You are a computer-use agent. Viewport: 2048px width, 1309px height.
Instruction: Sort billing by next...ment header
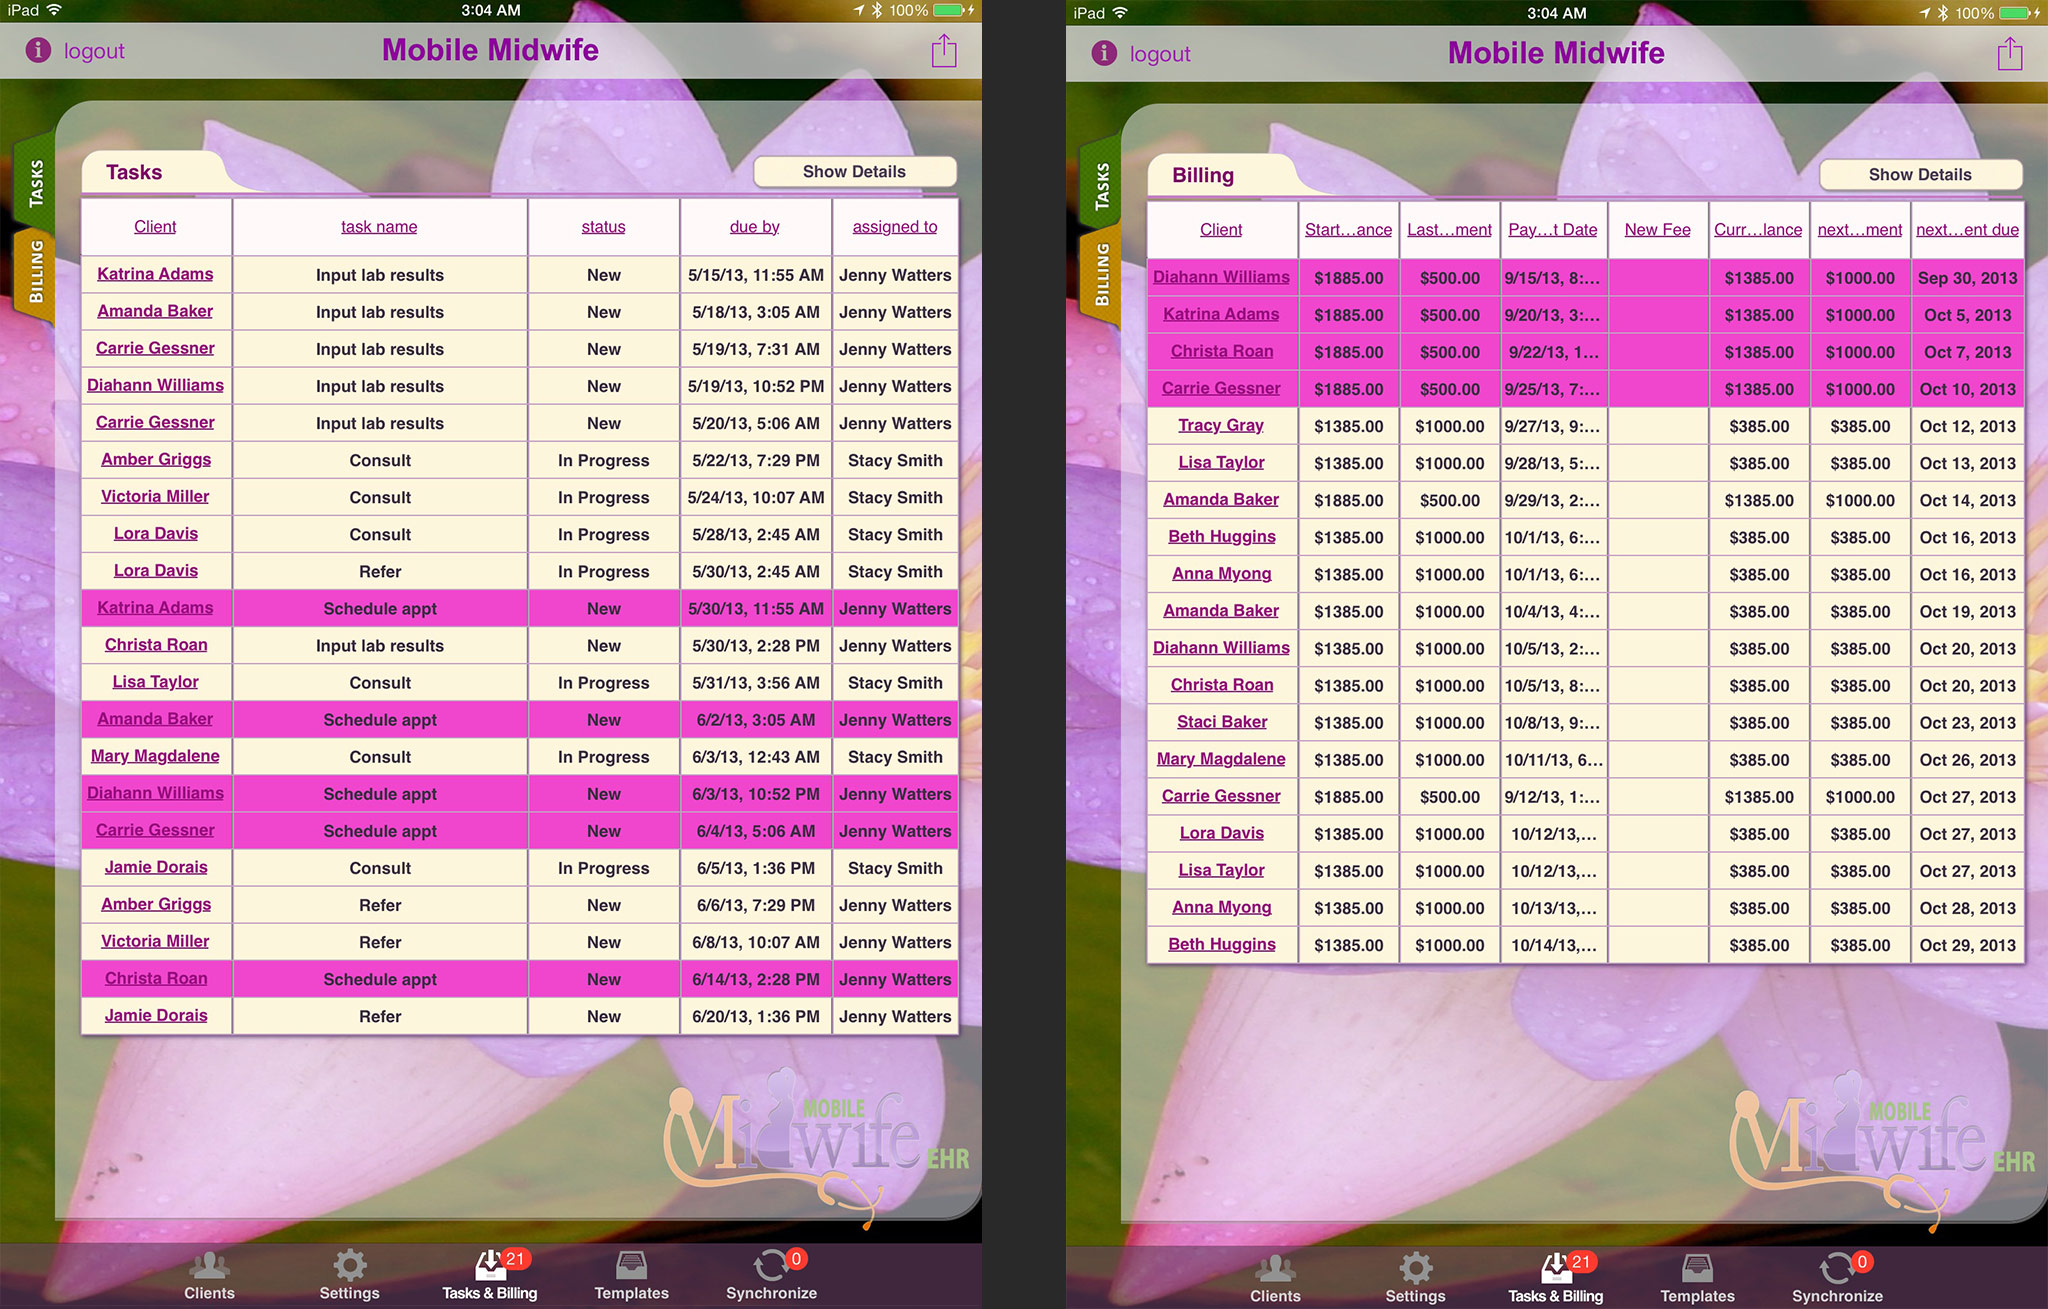click(x=1860, y=230)
